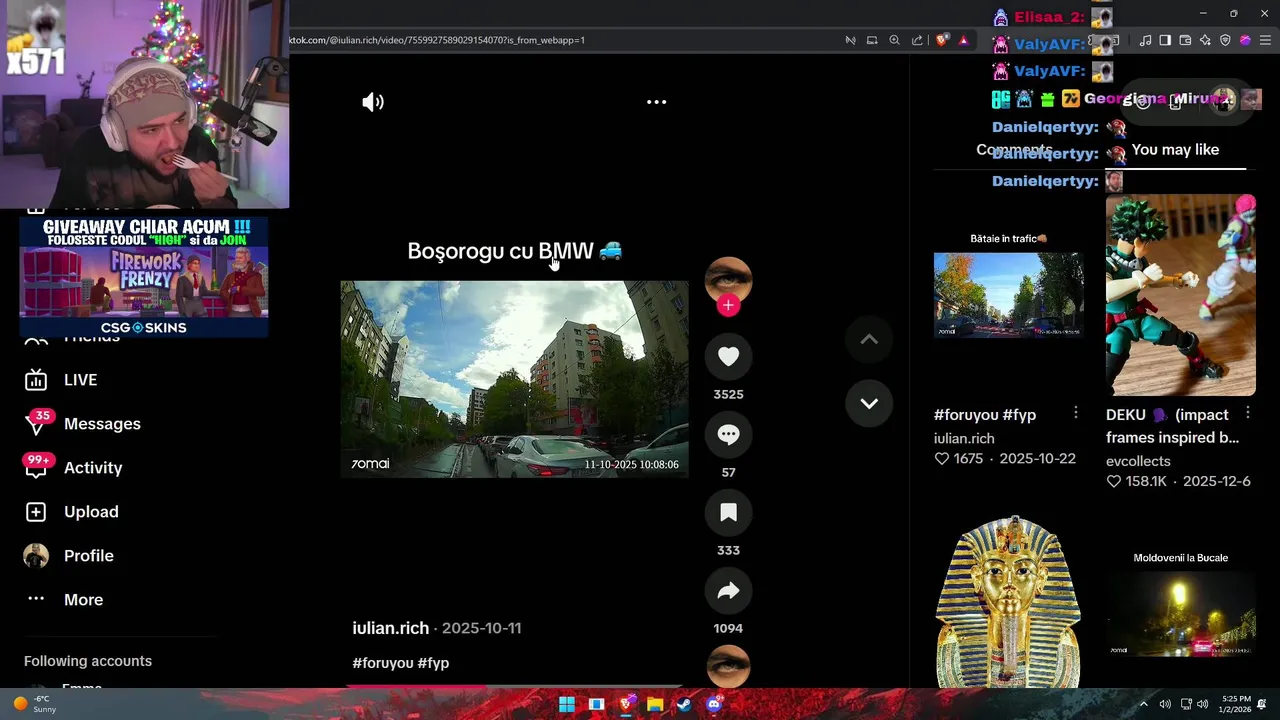Image resolution: width=1280 pixels, height=720 pixels.
Task: Share the video using the arrow icon
Action: point(728,590)
